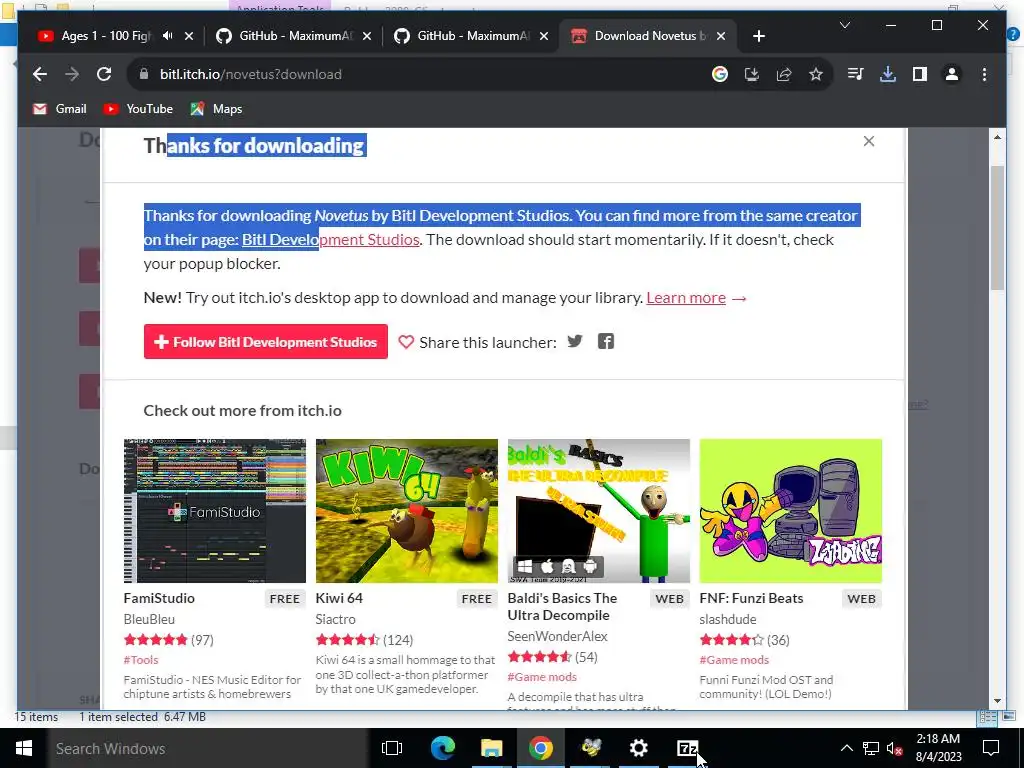
Task: Follow Bitl Development Studios
Action: (x=266, y=342)
